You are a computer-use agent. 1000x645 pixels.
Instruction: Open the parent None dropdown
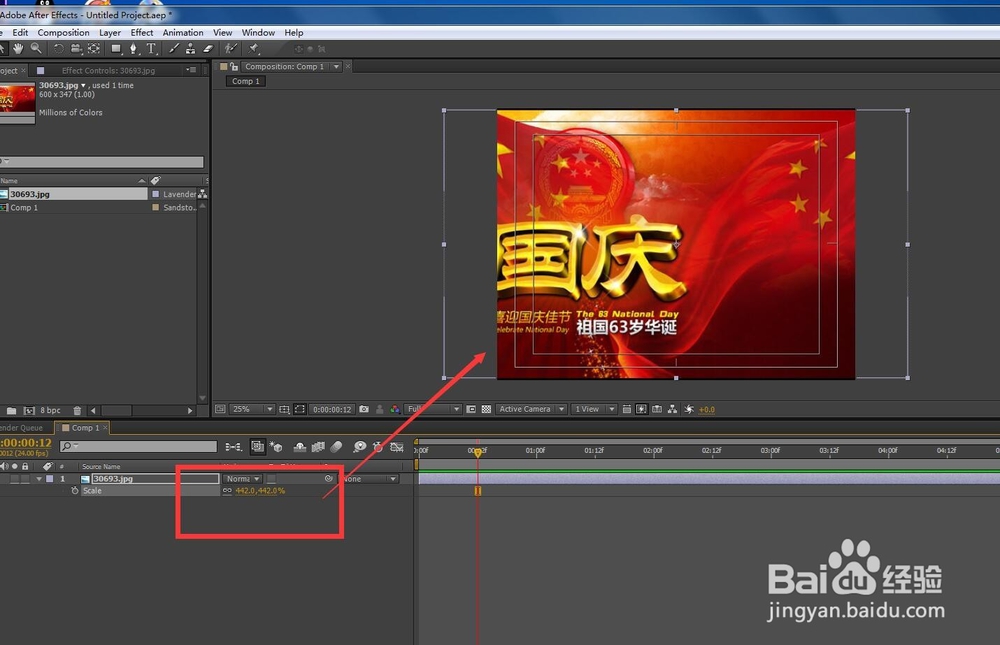(370, 478)
